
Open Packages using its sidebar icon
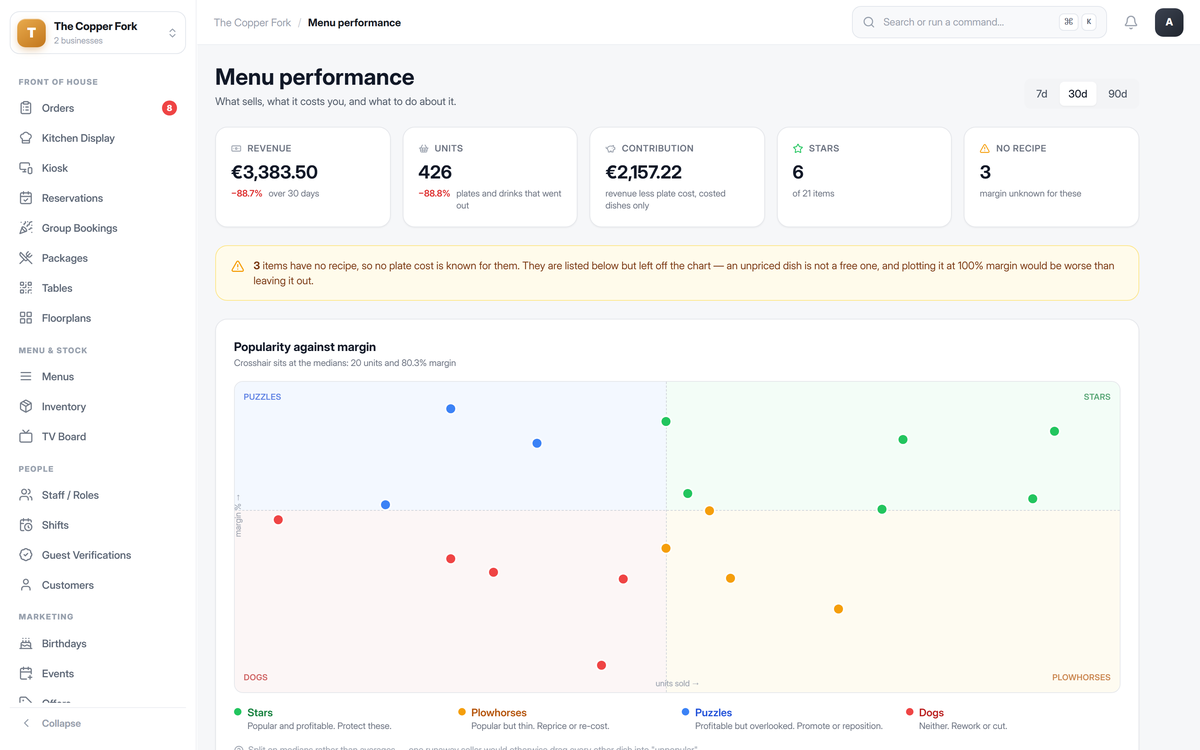[26, 258]
